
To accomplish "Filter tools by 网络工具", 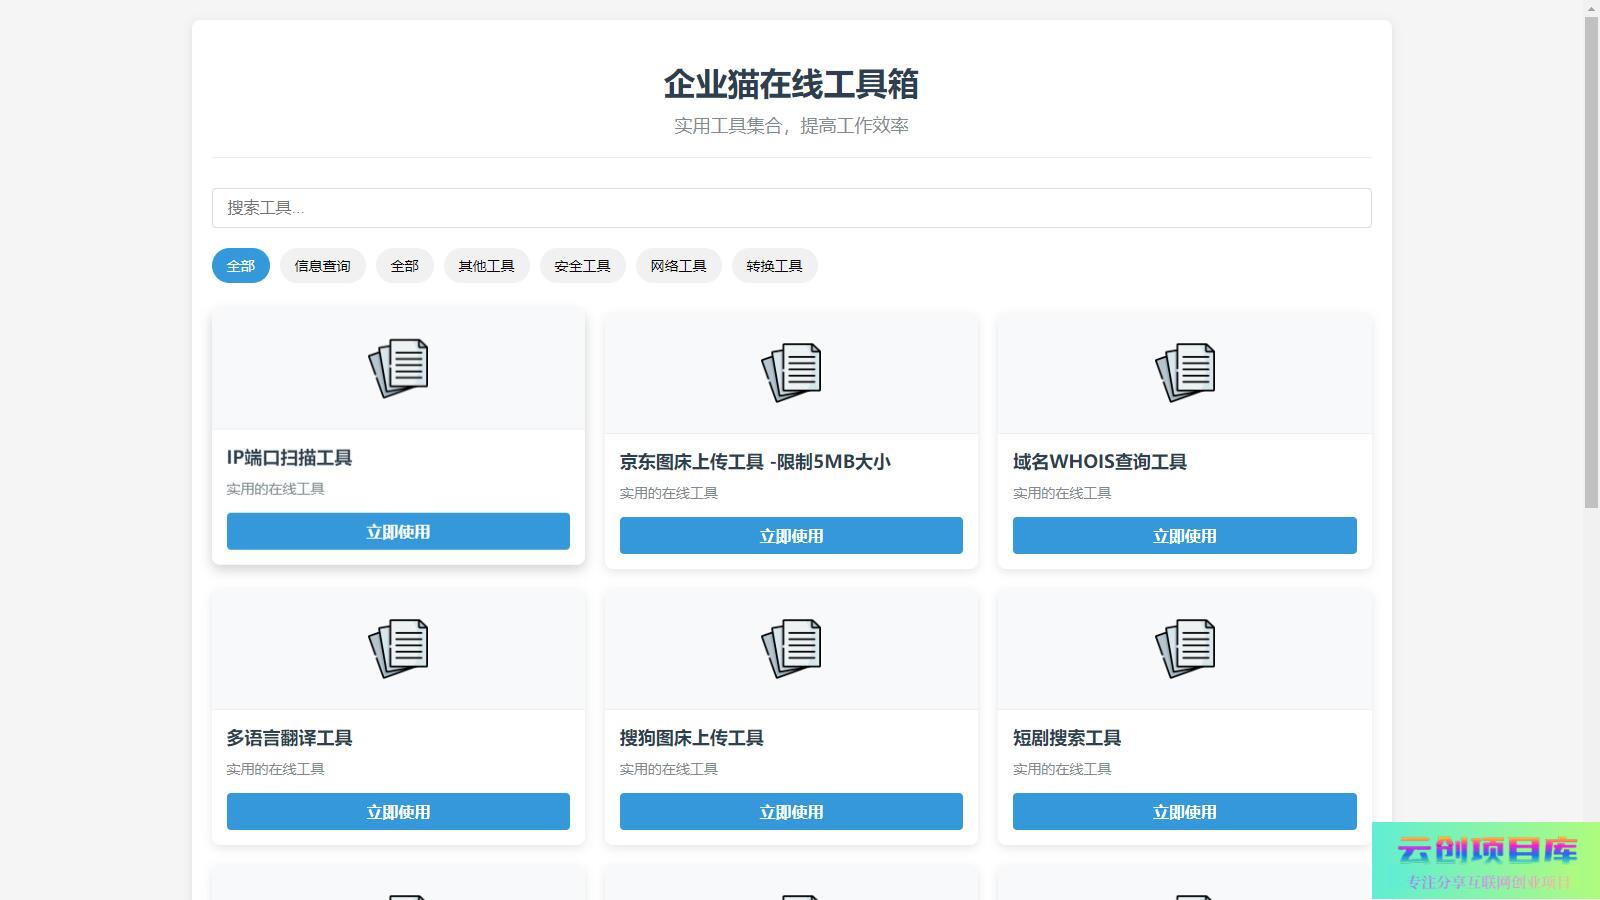I will pyautogui.click(x=678, y=266).
